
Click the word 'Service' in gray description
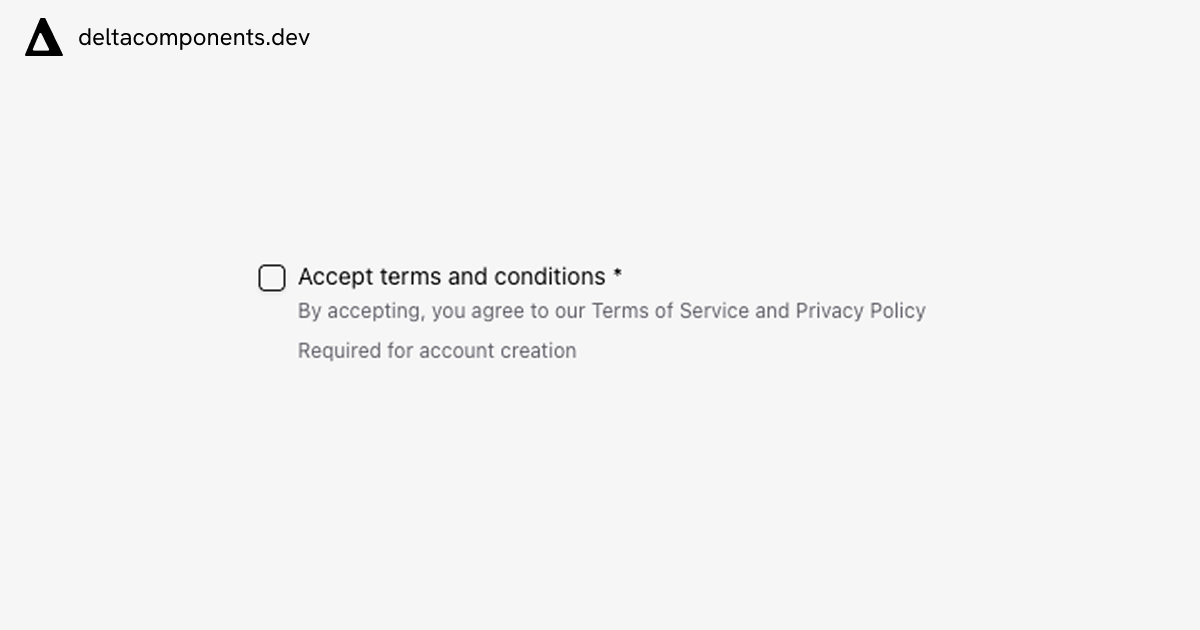(714, 311)
